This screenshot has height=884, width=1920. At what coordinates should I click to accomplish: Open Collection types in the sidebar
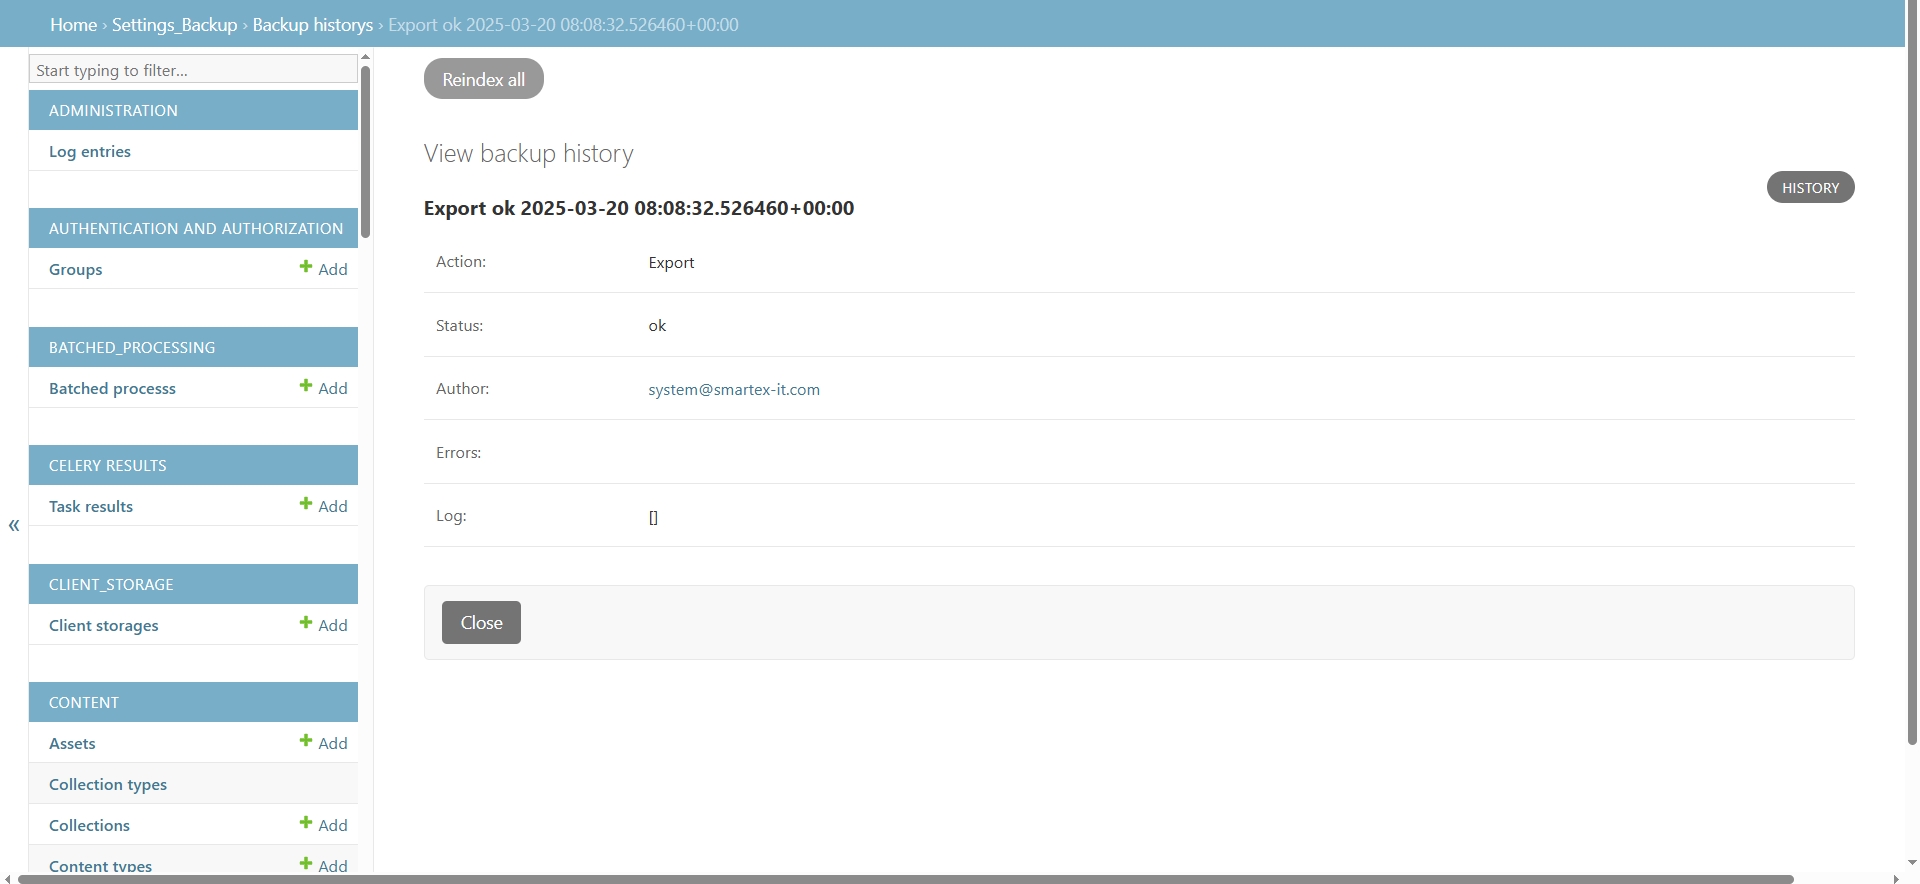[x=108, y=784]
